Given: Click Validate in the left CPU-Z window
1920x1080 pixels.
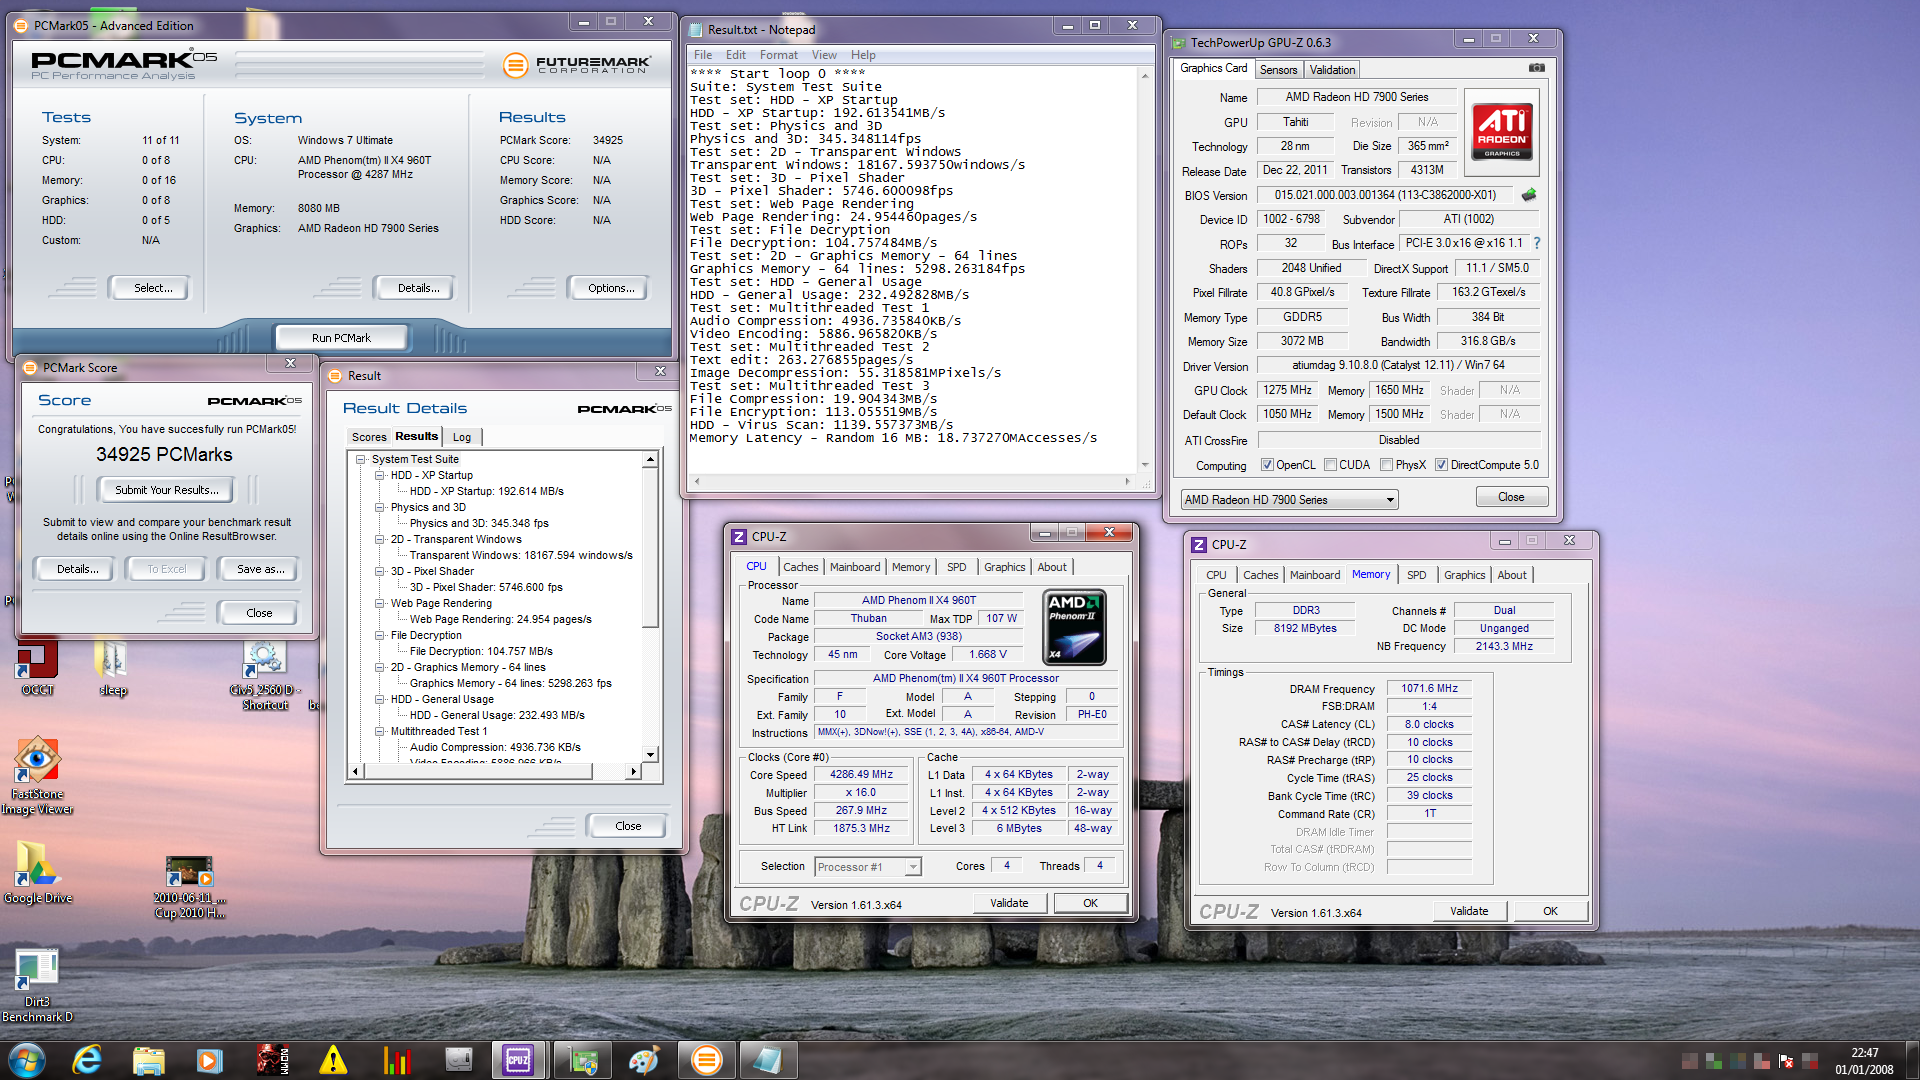Looking at the screenshot, I should pos(1009,903).
